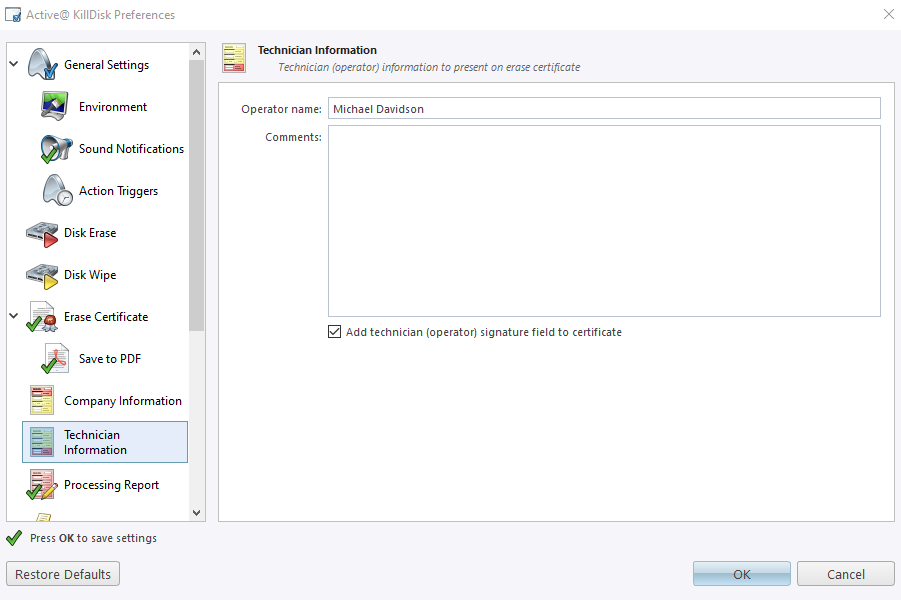Collapse the Erase Certificate tree node
Viewport: 901px width, 600px height.
(x=13, y=317)
